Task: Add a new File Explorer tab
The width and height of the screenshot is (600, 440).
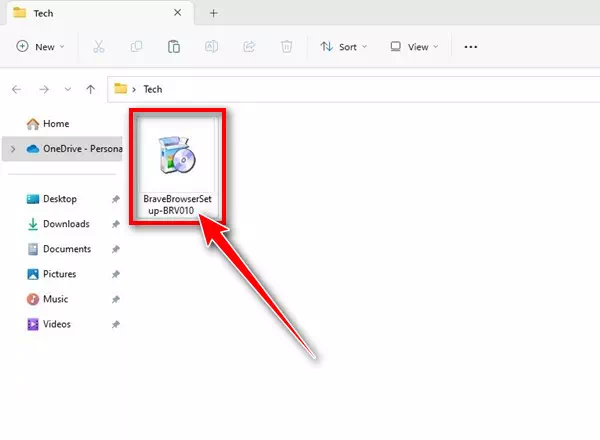Action: (214, 13)
